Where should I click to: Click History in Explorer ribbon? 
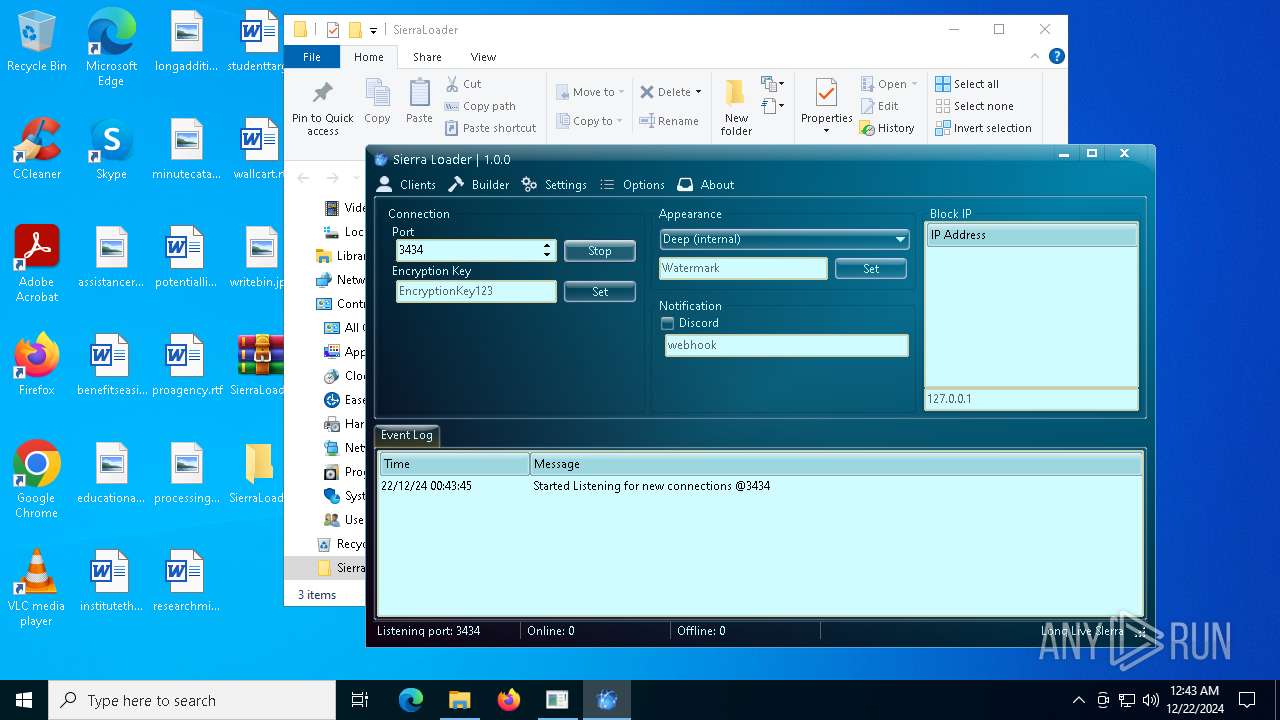click(x=887, y=128)
